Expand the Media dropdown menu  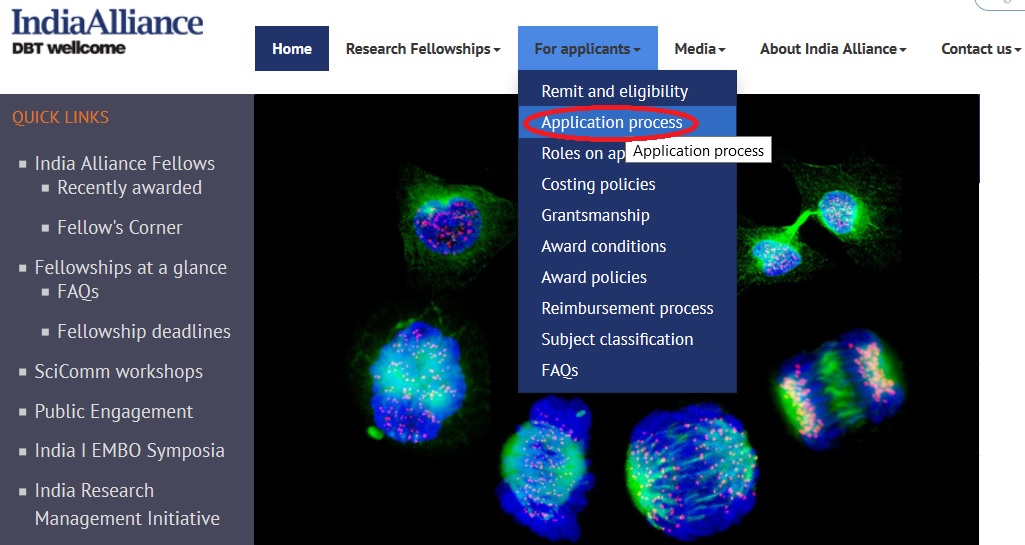(700, 48)
